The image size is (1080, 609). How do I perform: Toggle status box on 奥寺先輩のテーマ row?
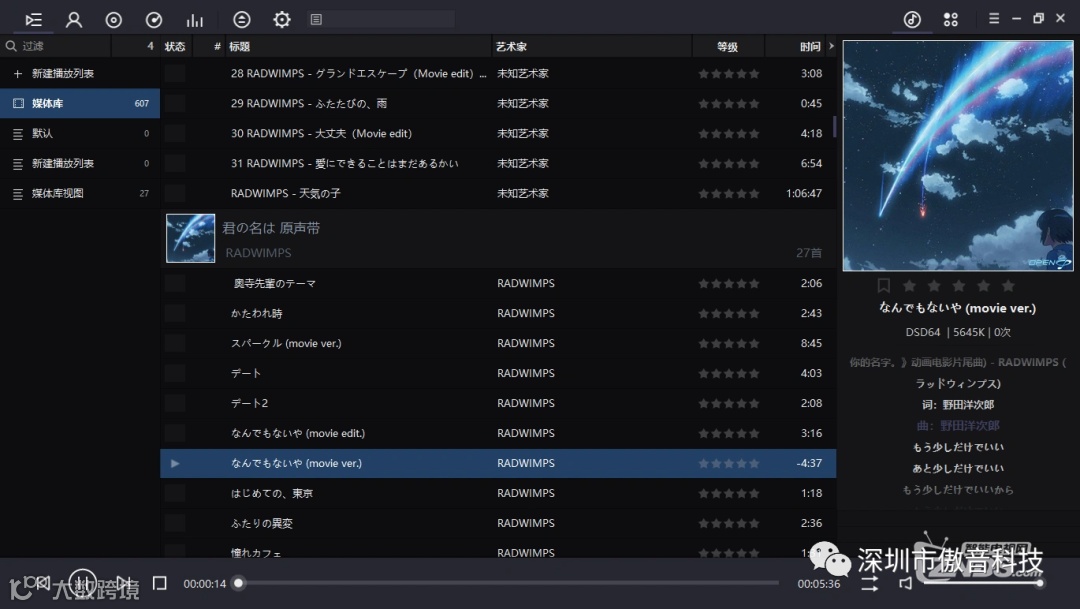tap(175, 283)
